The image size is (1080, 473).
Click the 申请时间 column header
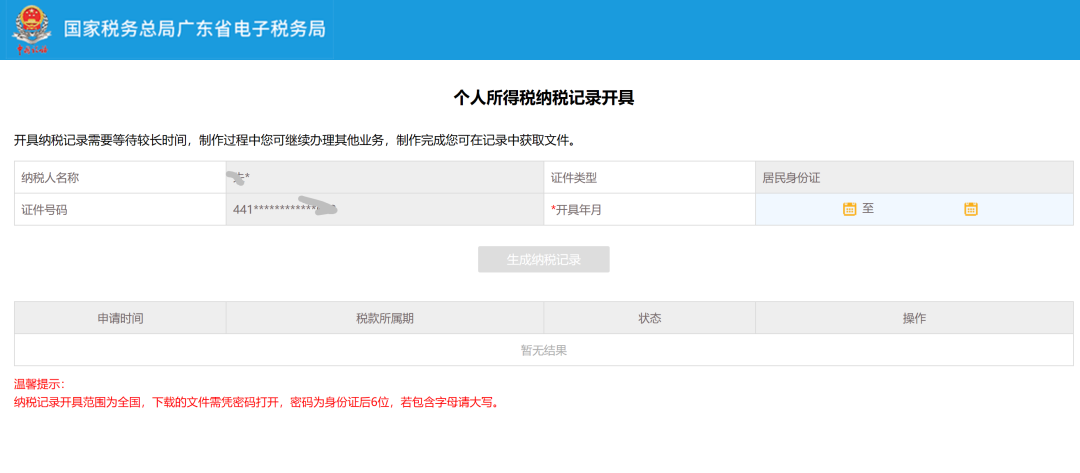point(120,318)
